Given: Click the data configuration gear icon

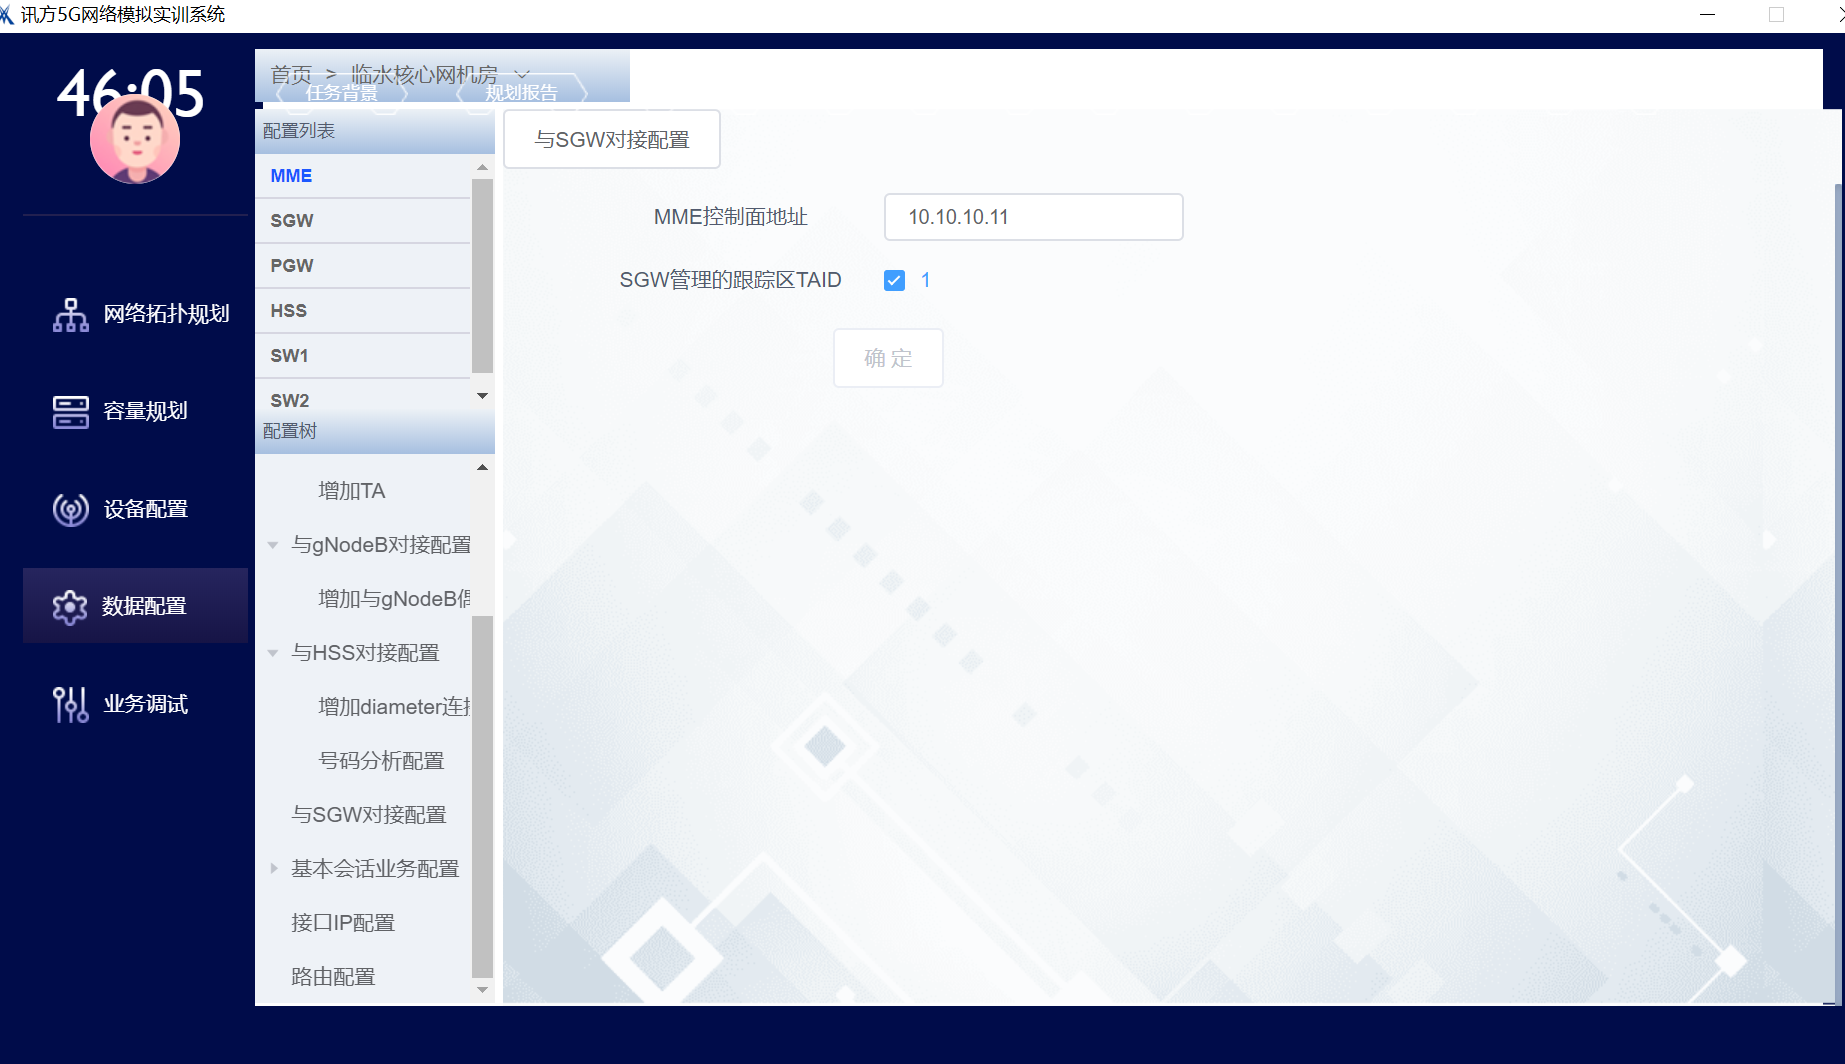Looking at the screenshot, I should (x=70, y=606).
